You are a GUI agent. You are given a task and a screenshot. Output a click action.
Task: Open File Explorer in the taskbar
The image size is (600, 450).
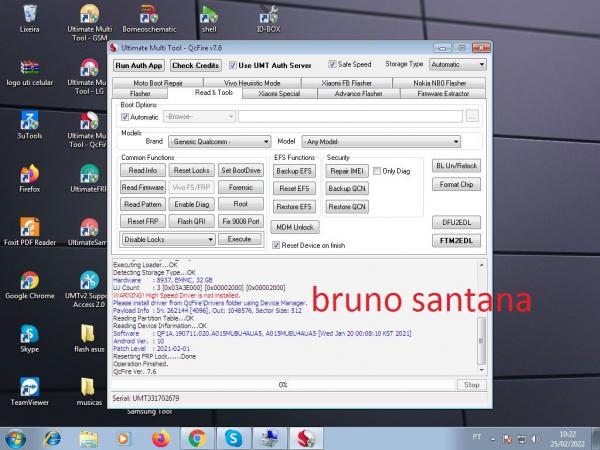tap(88, 439)
